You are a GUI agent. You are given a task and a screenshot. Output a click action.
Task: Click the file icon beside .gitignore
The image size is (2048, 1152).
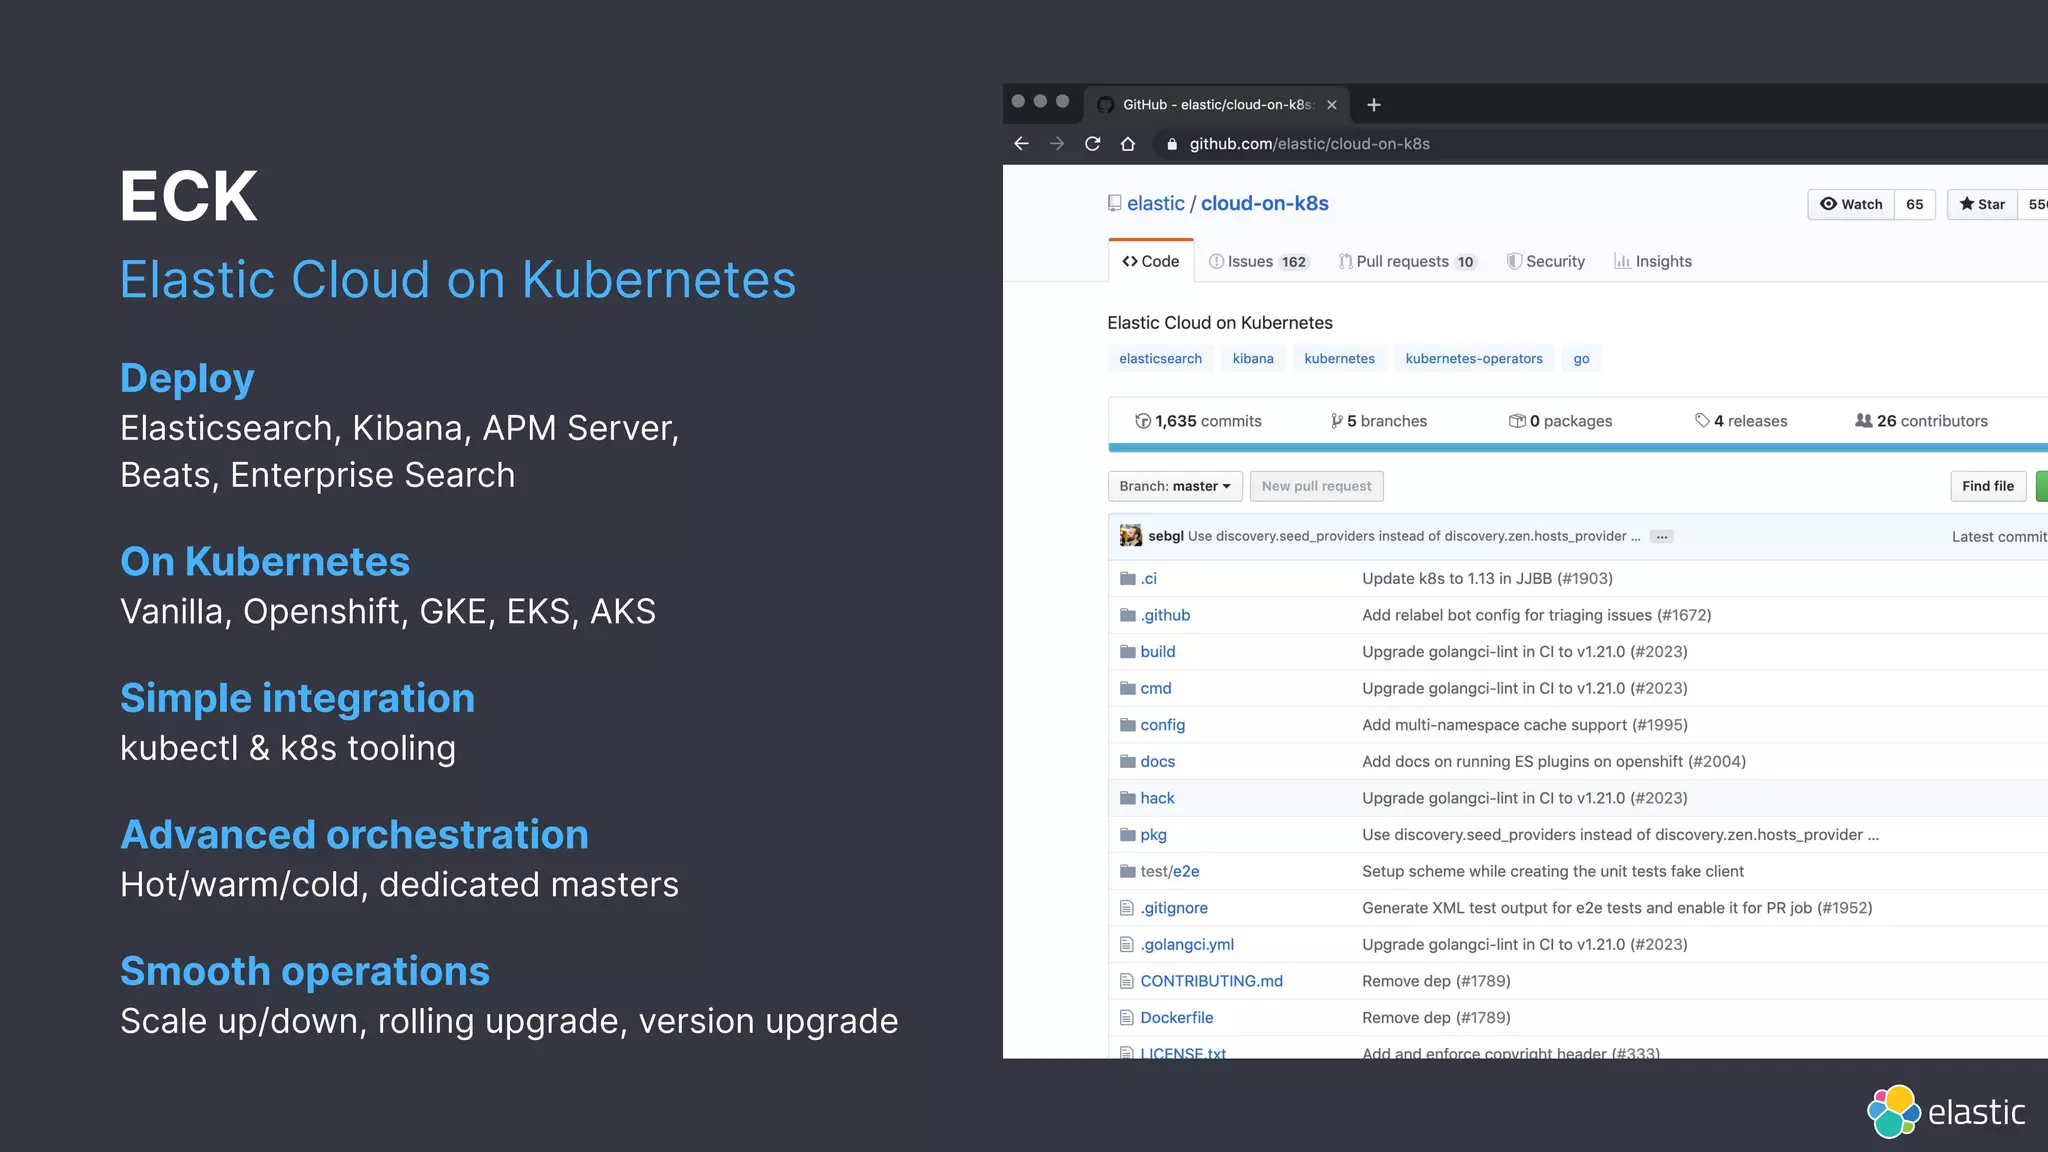(1127, 908)
